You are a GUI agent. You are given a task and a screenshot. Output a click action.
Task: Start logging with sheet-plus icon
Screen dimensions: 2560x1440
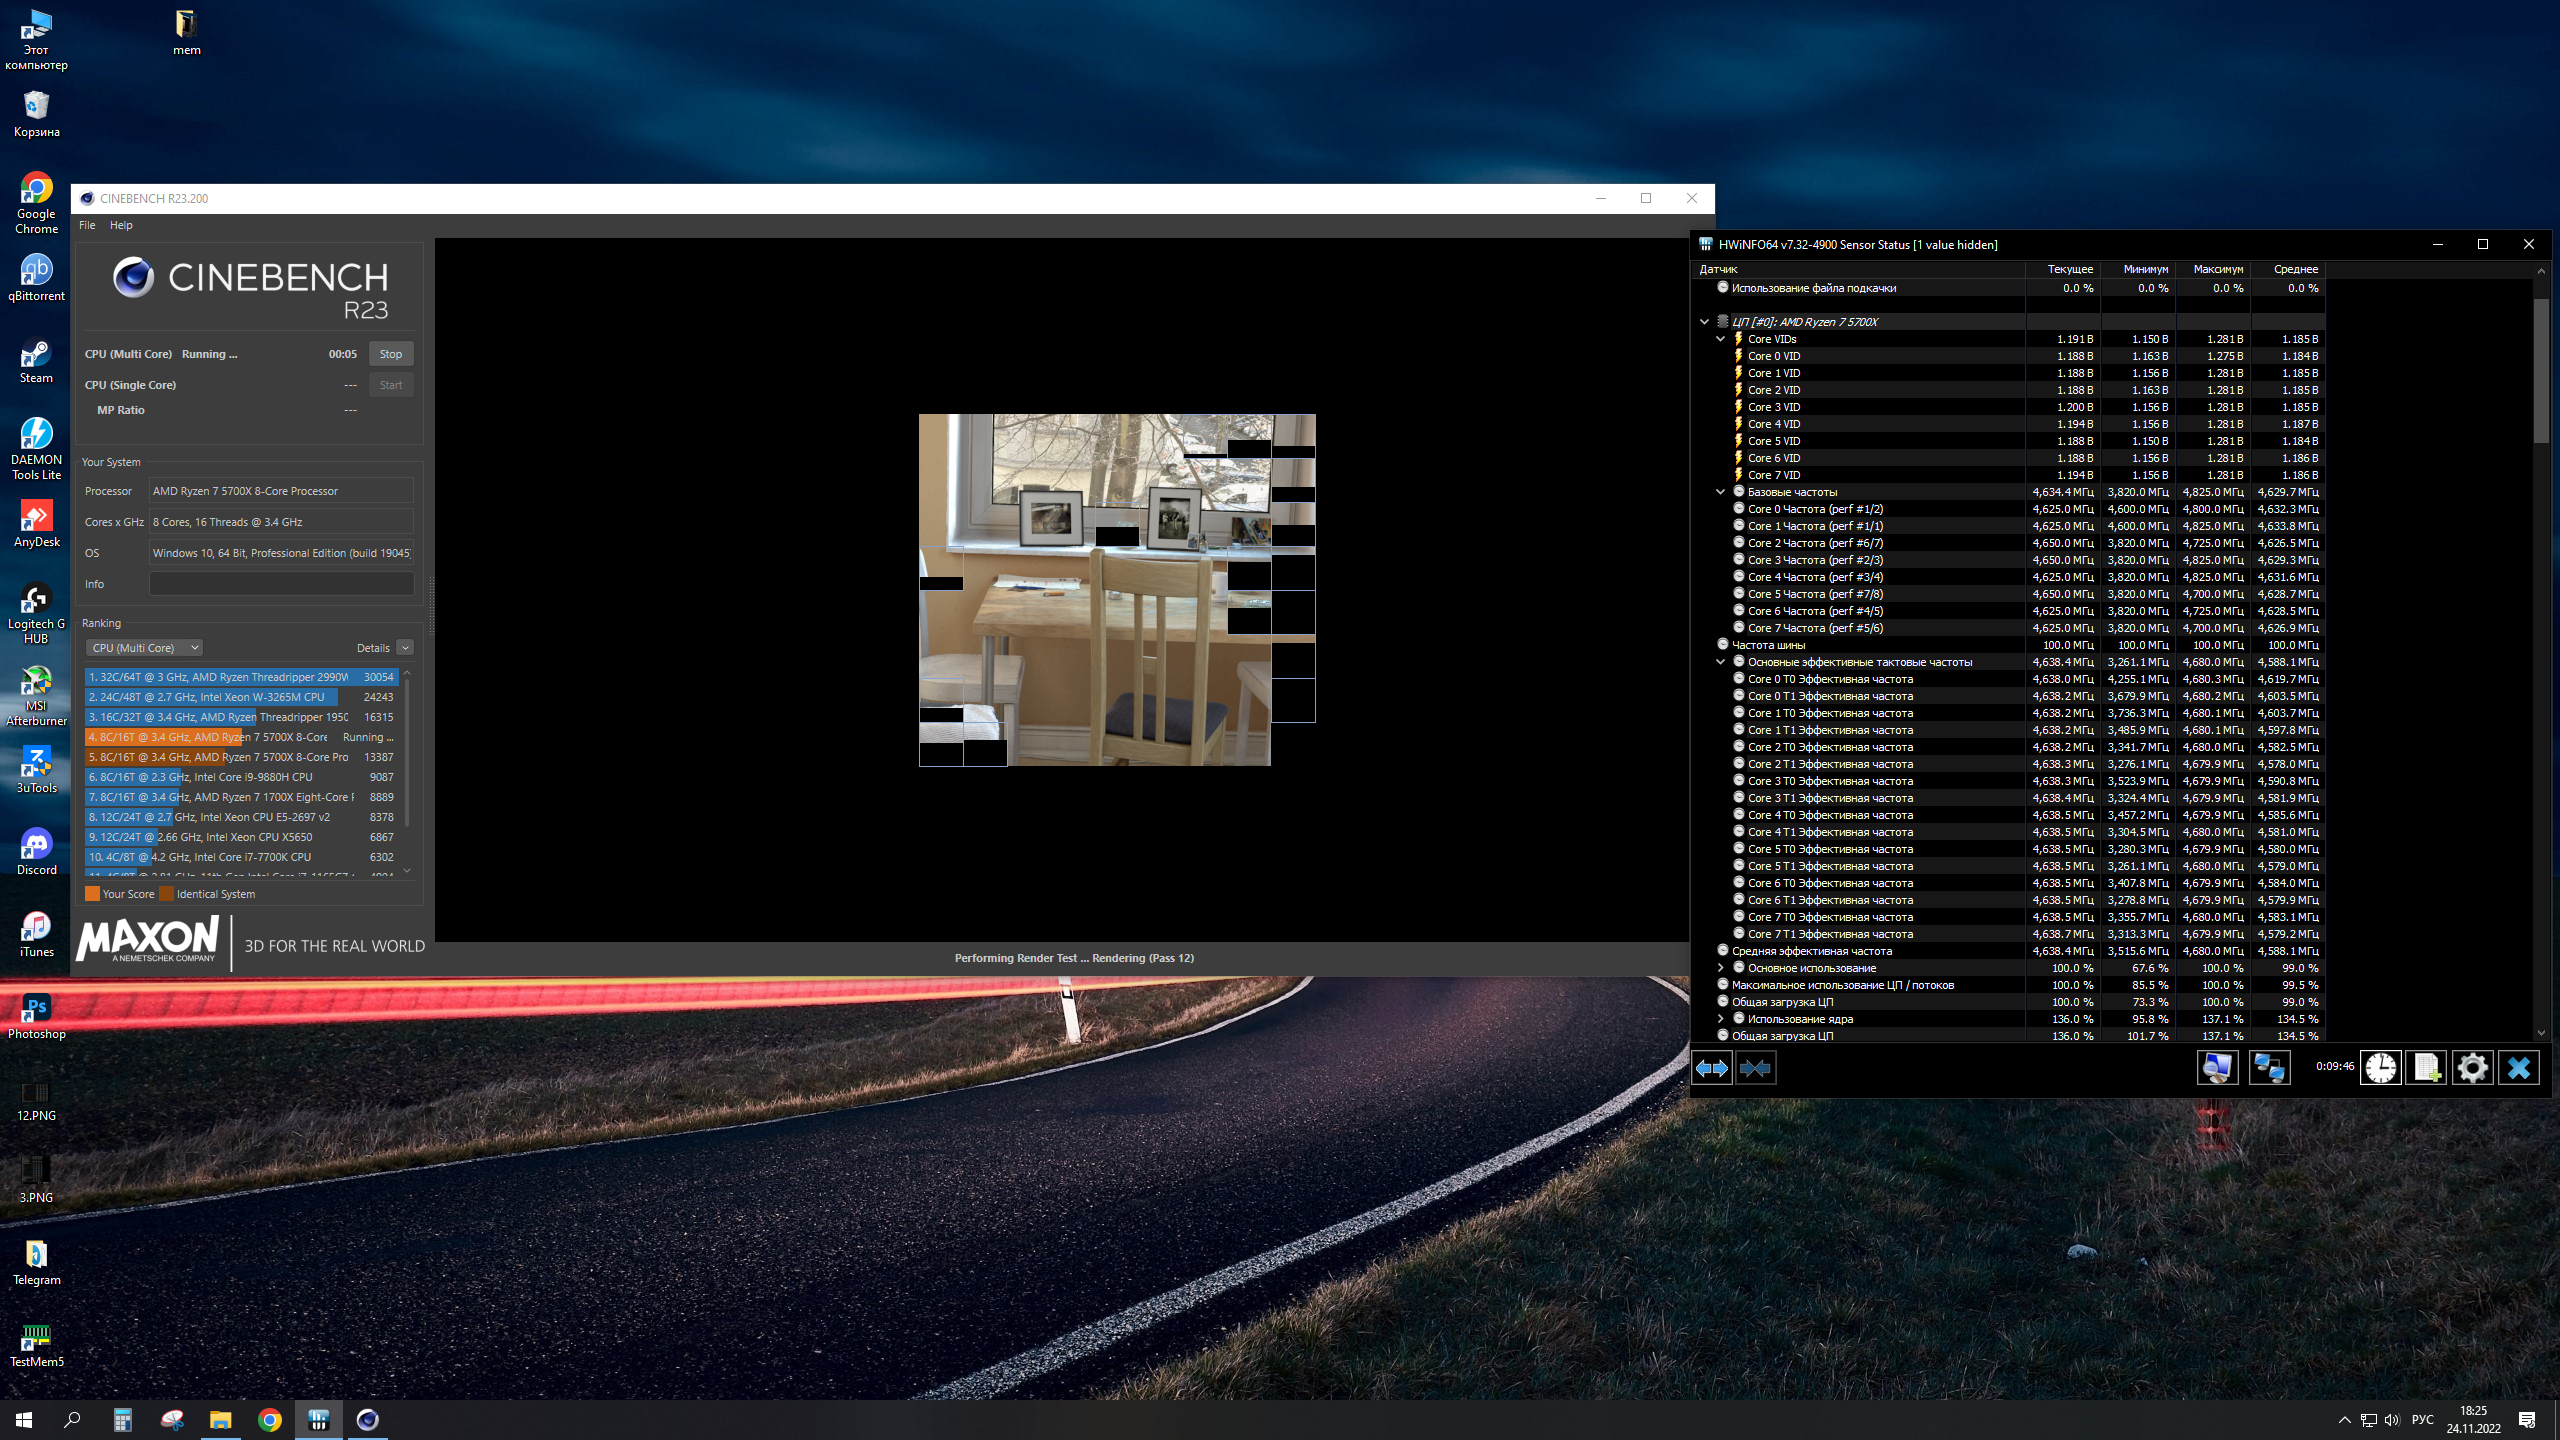pyautogui.click(x=2426, y=1068)
